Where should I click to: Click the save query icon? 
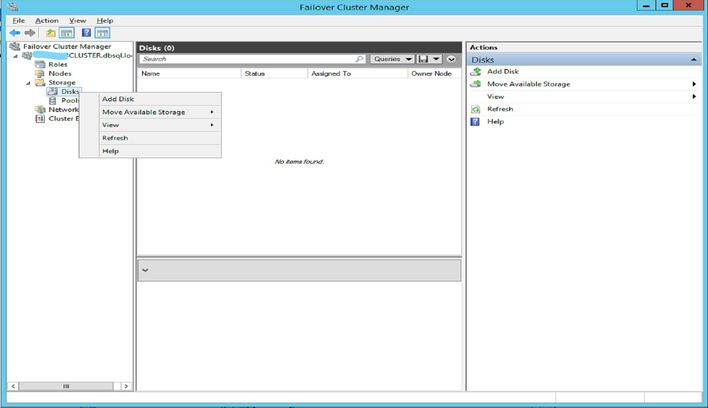point(423,59)
